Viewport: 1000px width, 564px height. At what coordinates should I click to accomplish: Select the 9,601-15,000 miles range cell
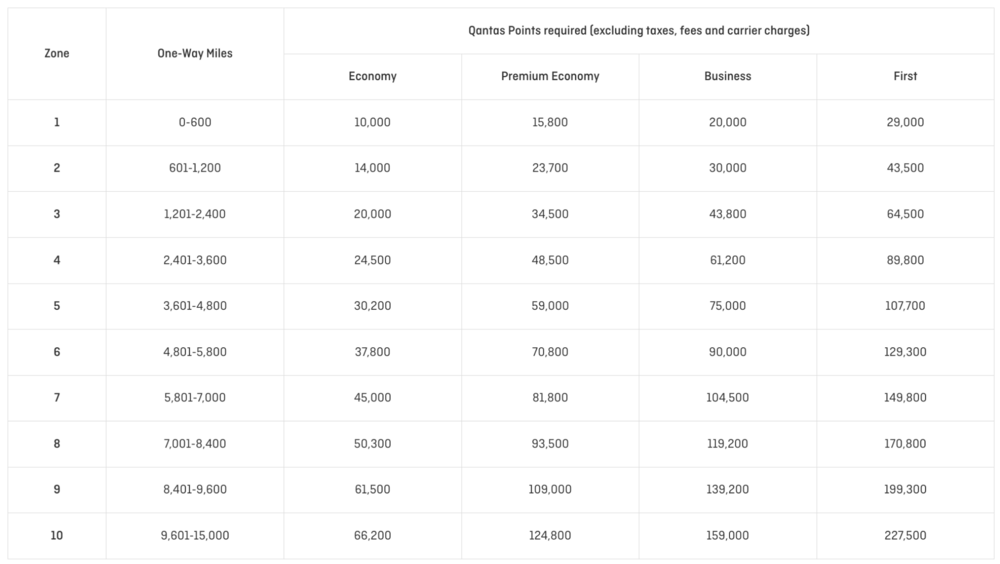click(x=195, y=536)
